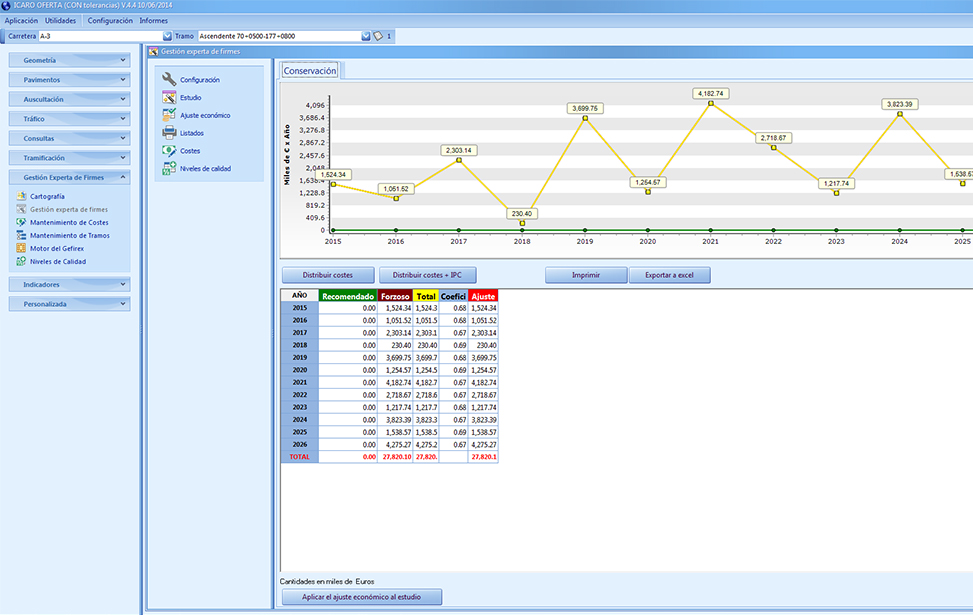Expand the Tramificación section

(70, 158)
